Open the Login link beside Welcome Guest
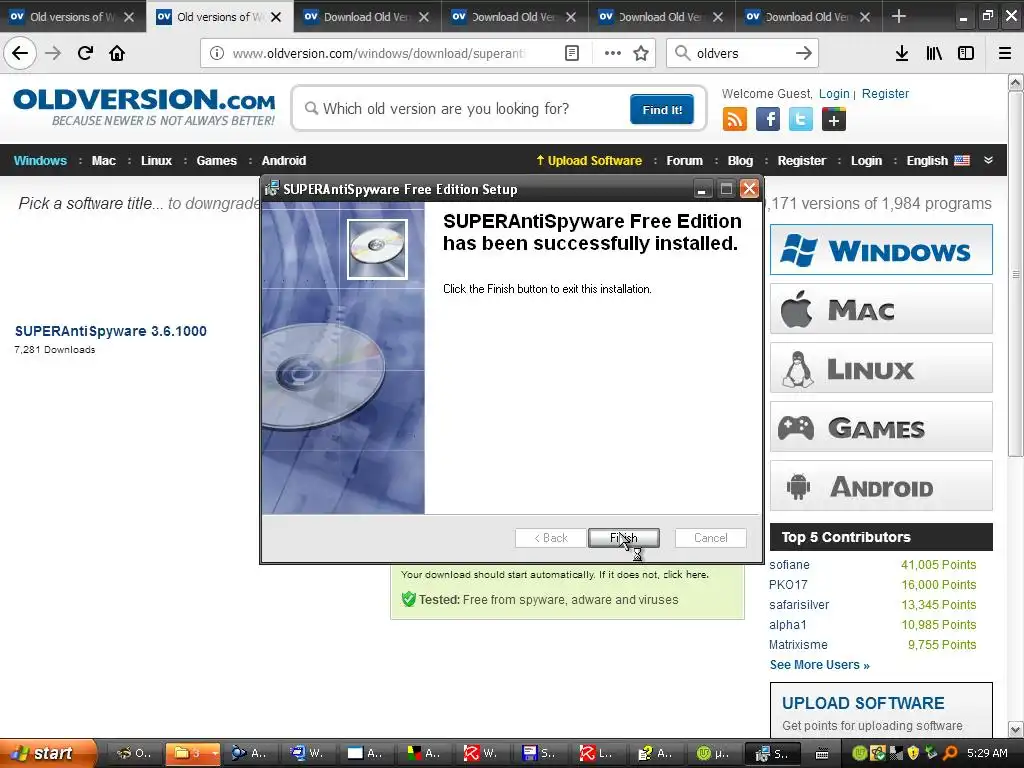This screenshot has width=1024, height=768. tap(834, 93)
